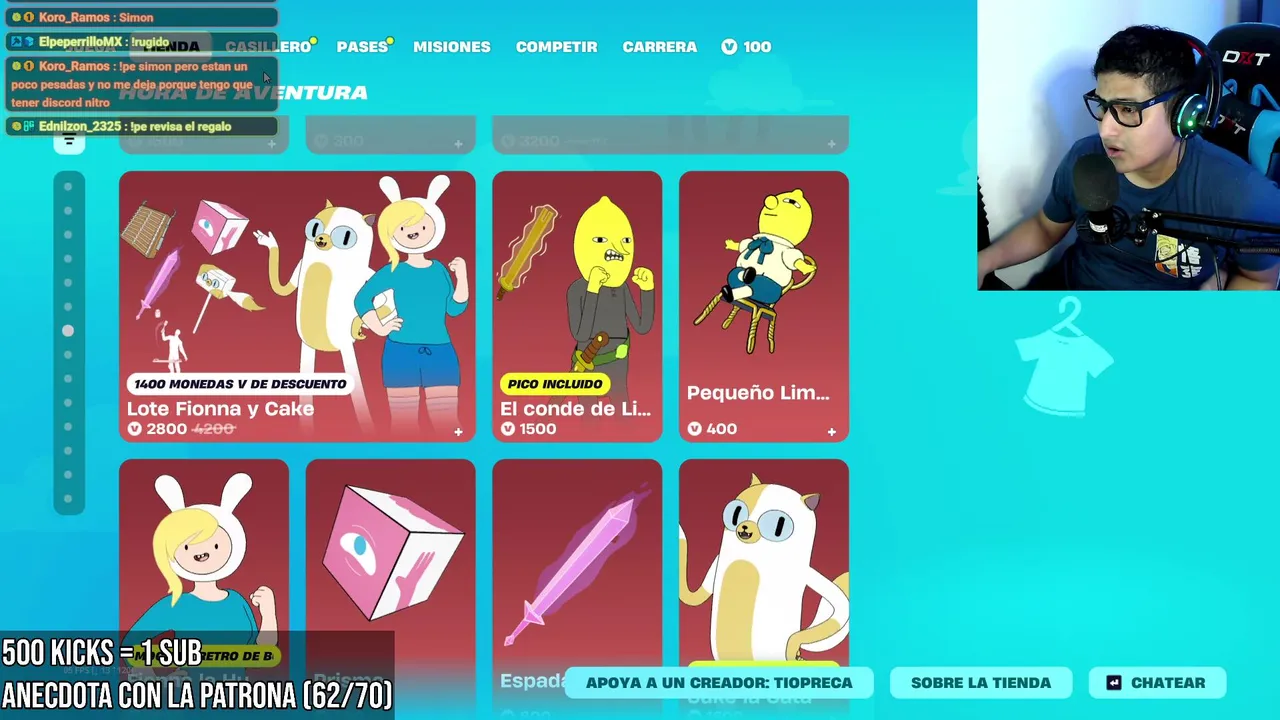This screenshot has width=1280, height=720.
Task: Open the Pases tab
Action: click(x=362, y=46)
